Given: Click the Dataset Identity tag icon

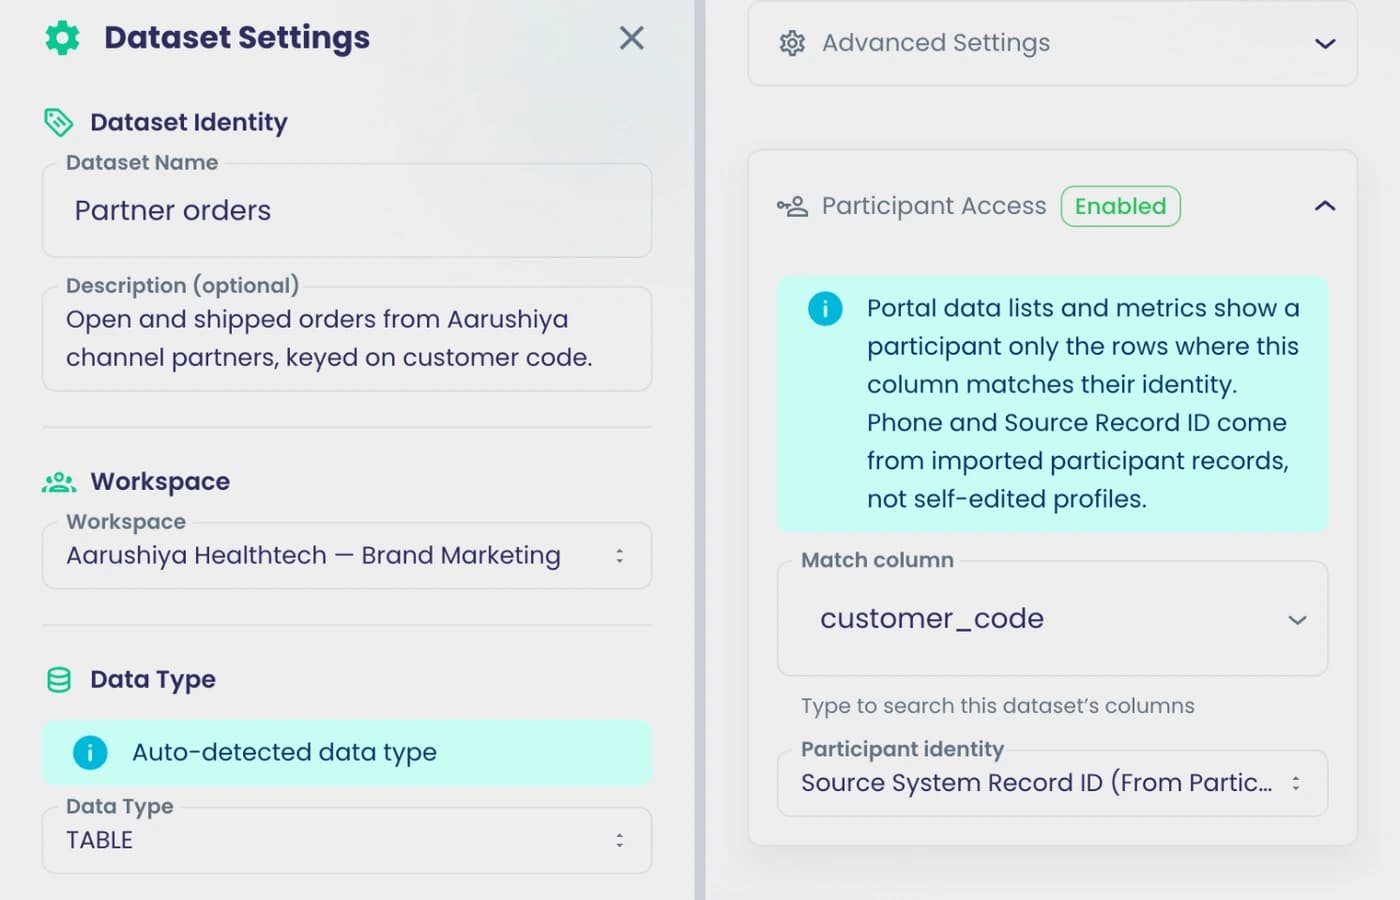Looking at the screenshot, I should (x=59, y=122).
